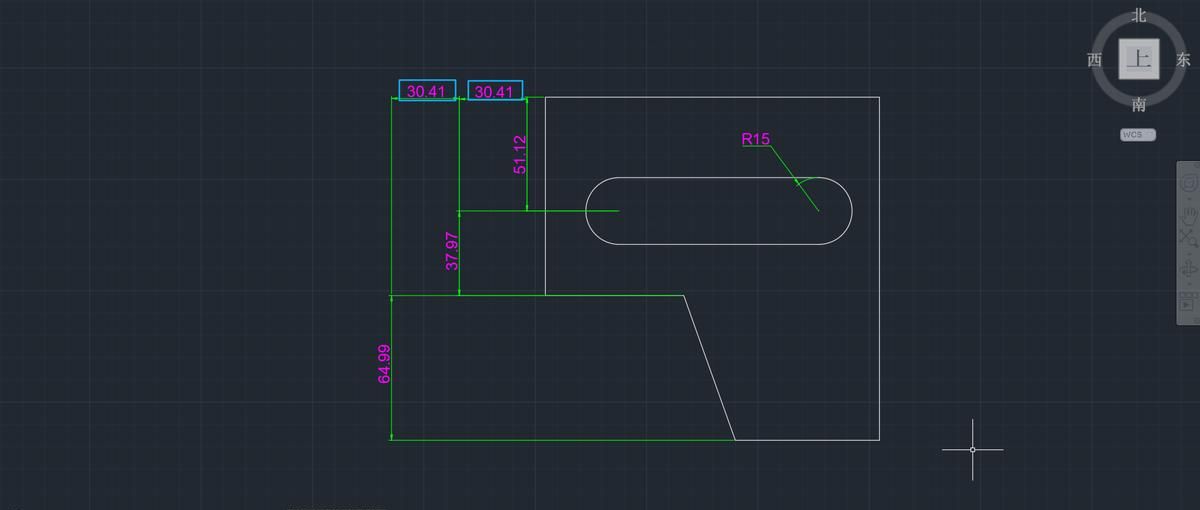Rotate view to north 北 on ViewCube
This screenshot has width=1200, height=510.
[x=1139, y=15]
